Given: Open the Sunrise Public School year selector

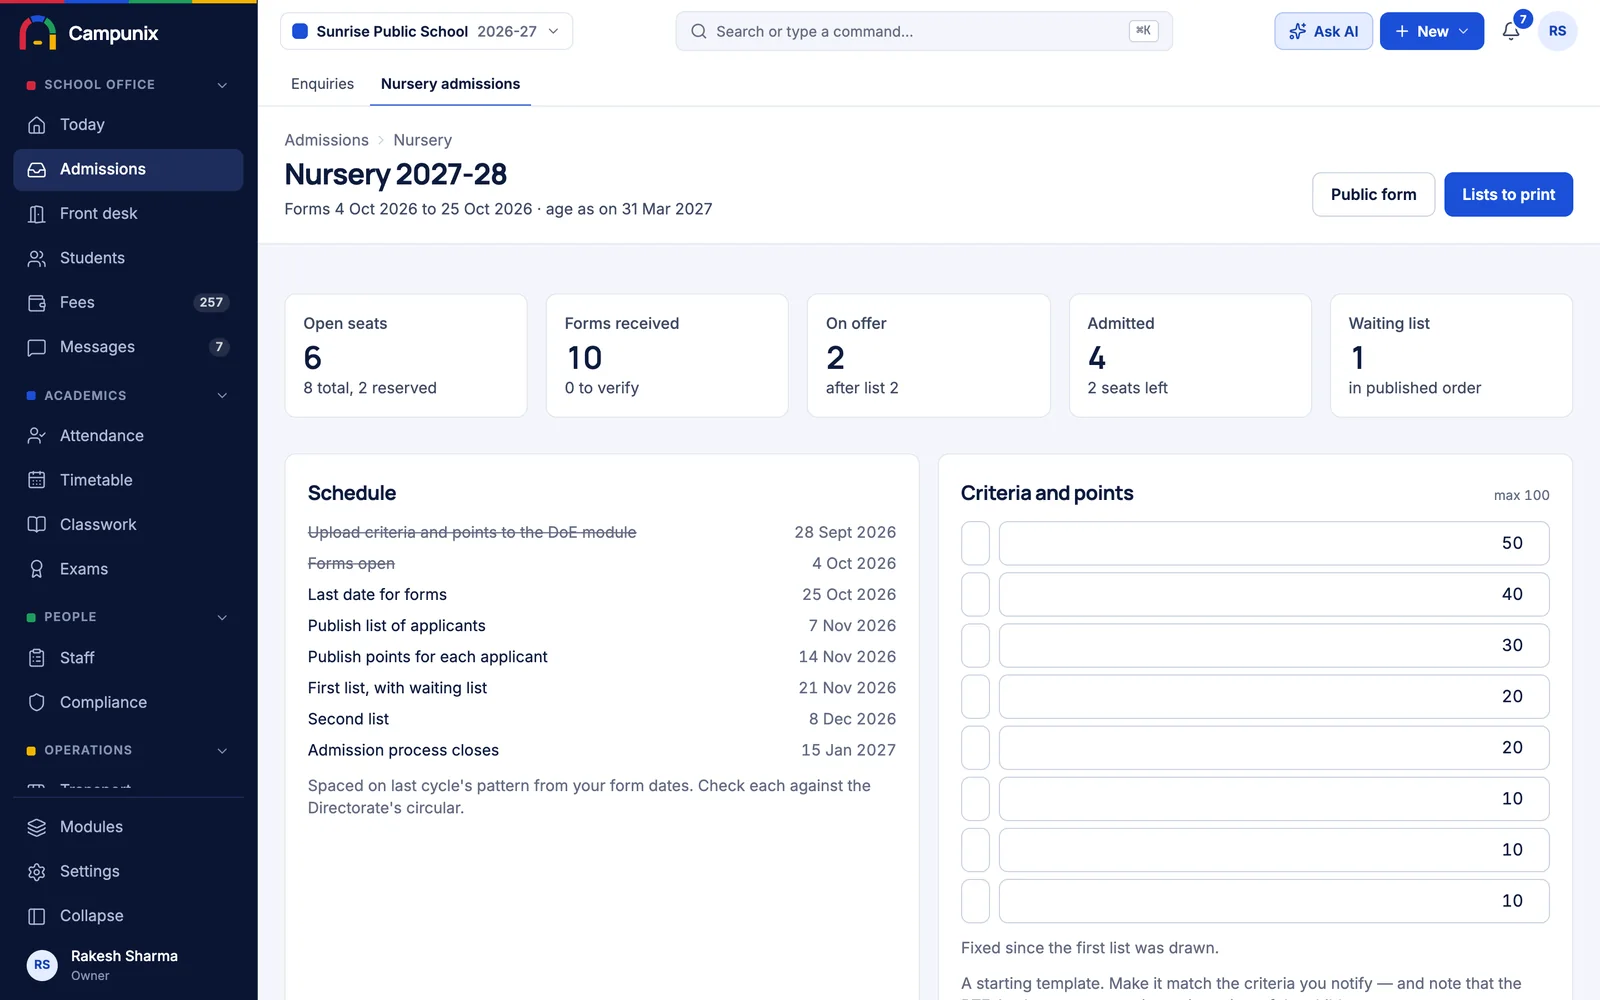Looking at the screenshot, I should tap(426, 31).
